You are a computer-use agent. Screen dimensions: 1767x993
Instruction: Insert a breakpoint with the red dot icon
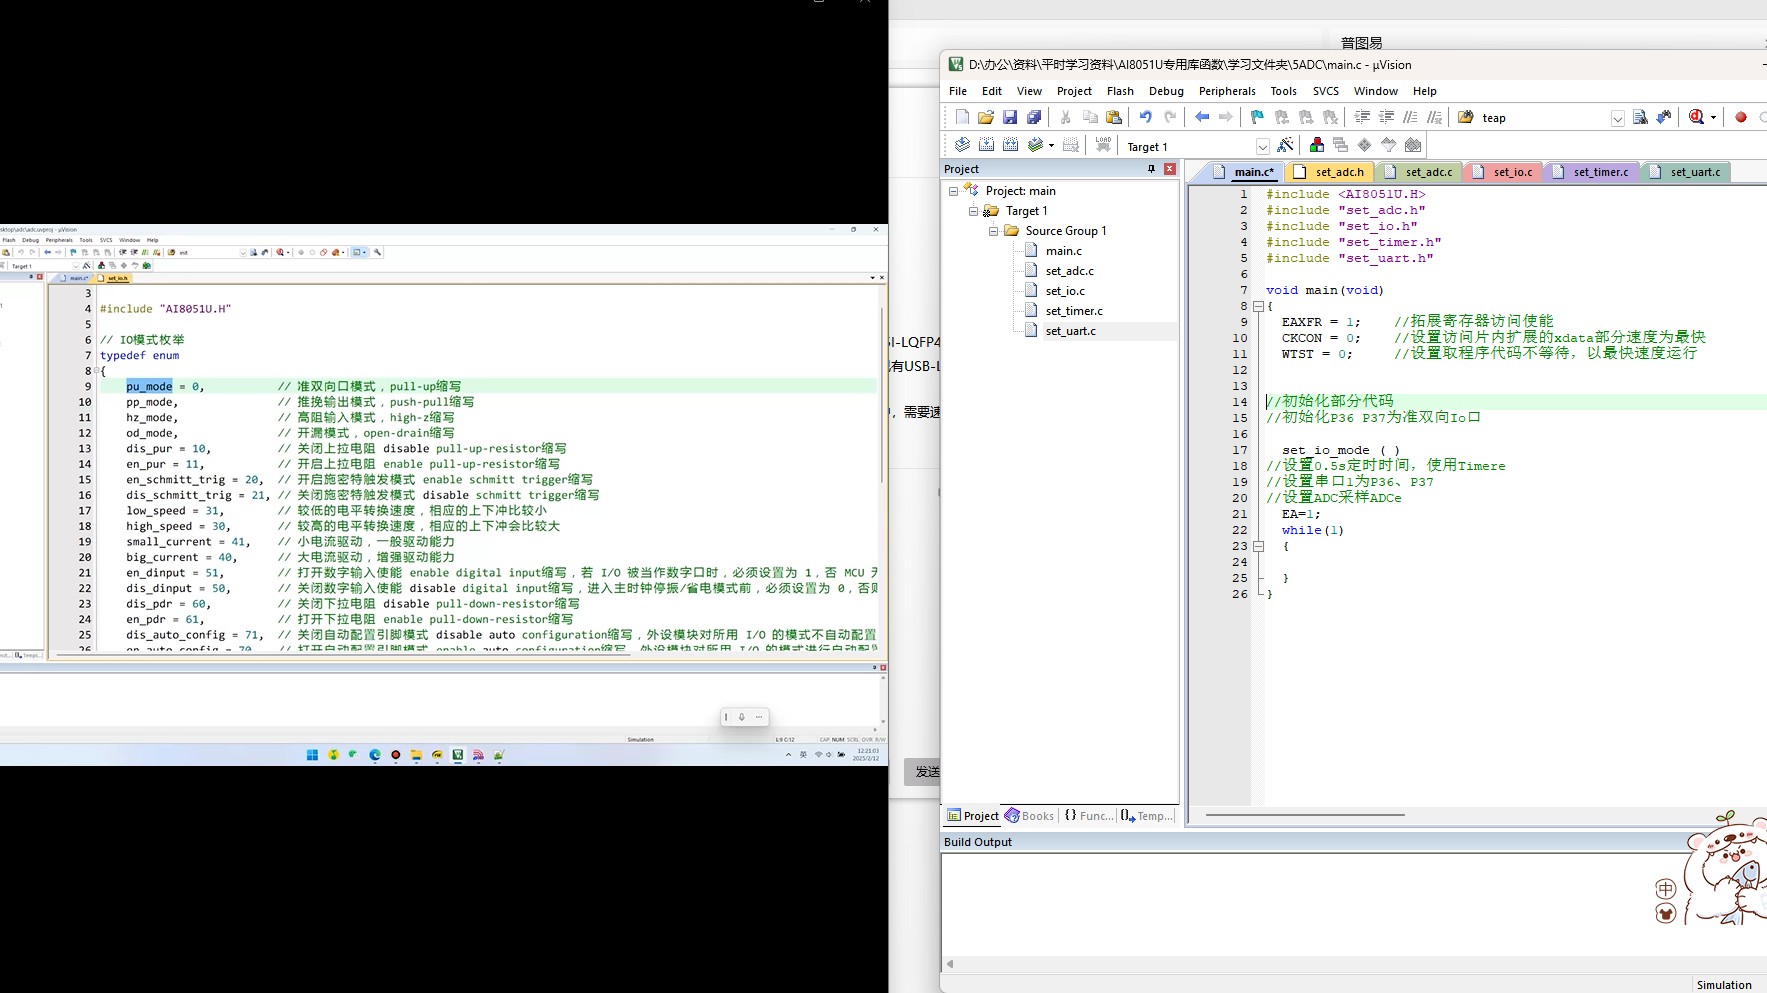click(x=1741, y=117)
